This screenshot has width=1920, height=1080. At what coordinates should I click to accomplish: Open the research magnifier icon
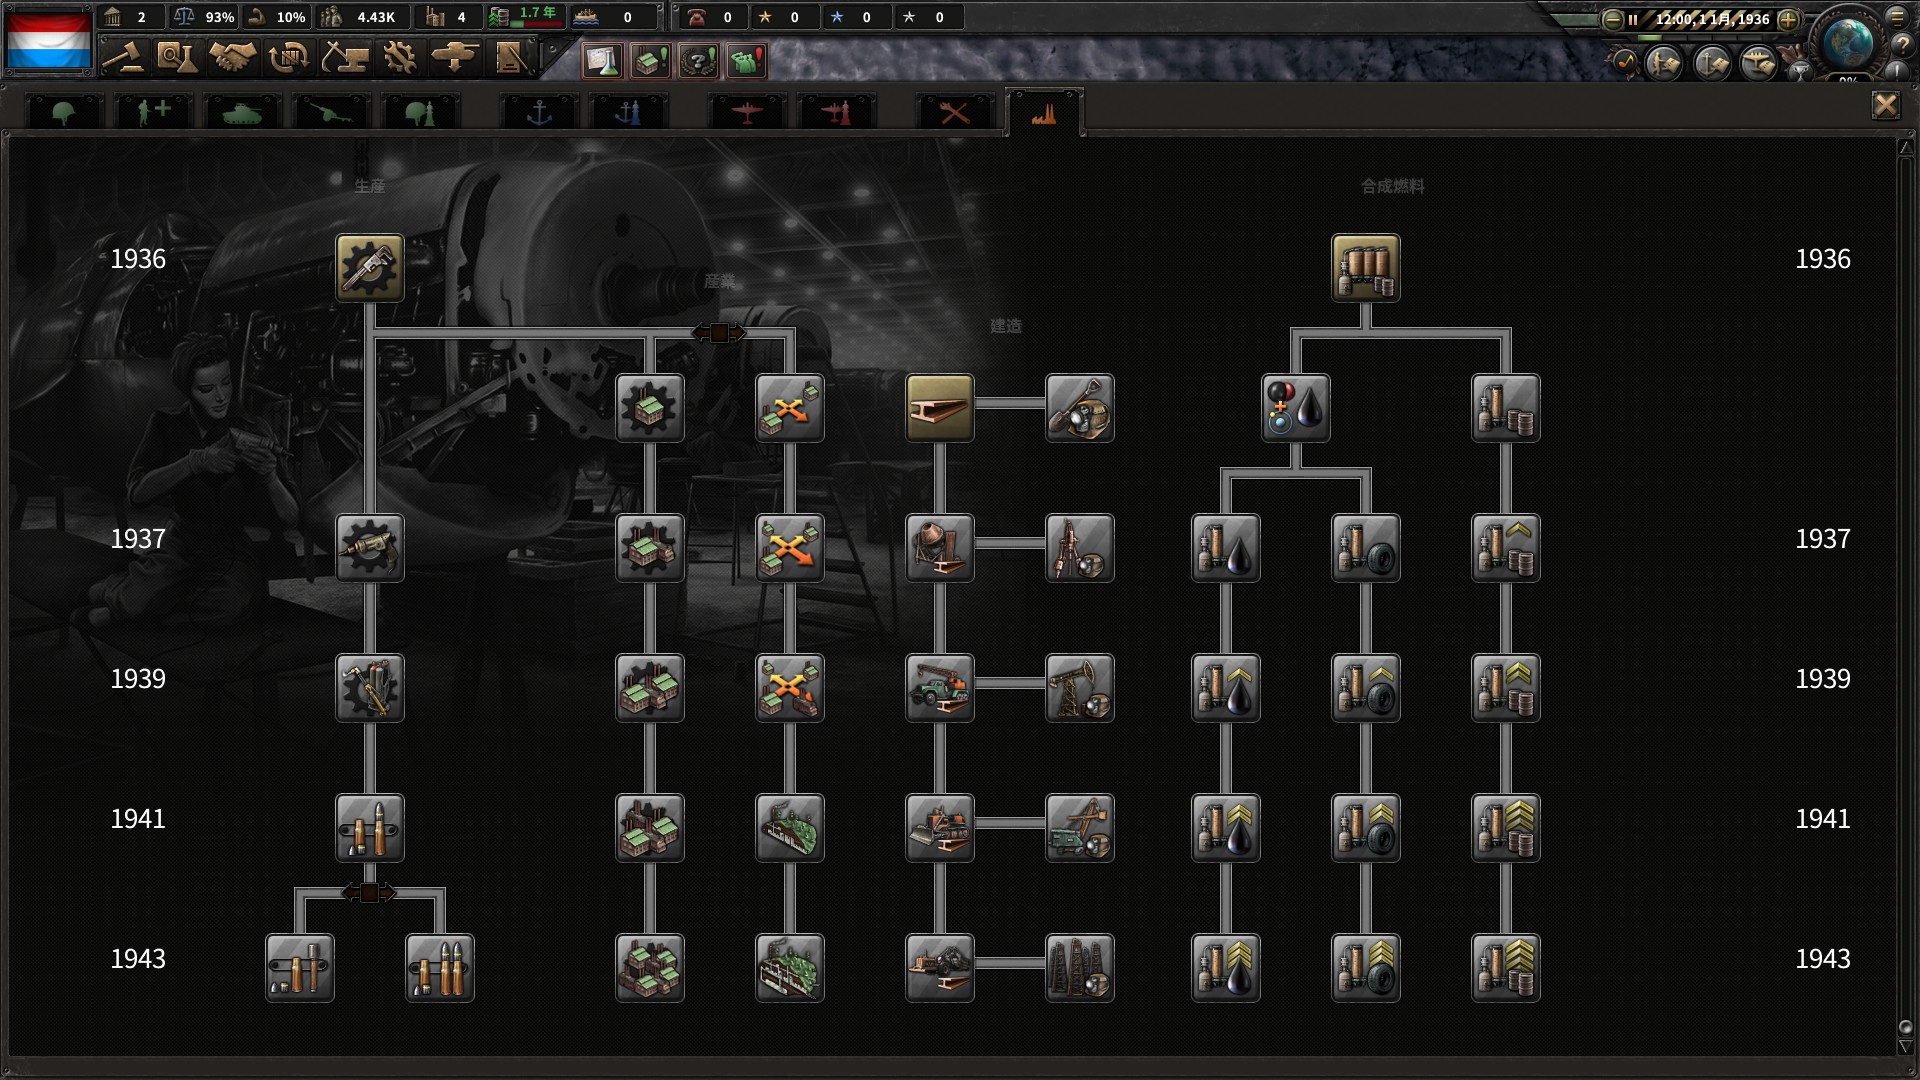tap(177, 58)
